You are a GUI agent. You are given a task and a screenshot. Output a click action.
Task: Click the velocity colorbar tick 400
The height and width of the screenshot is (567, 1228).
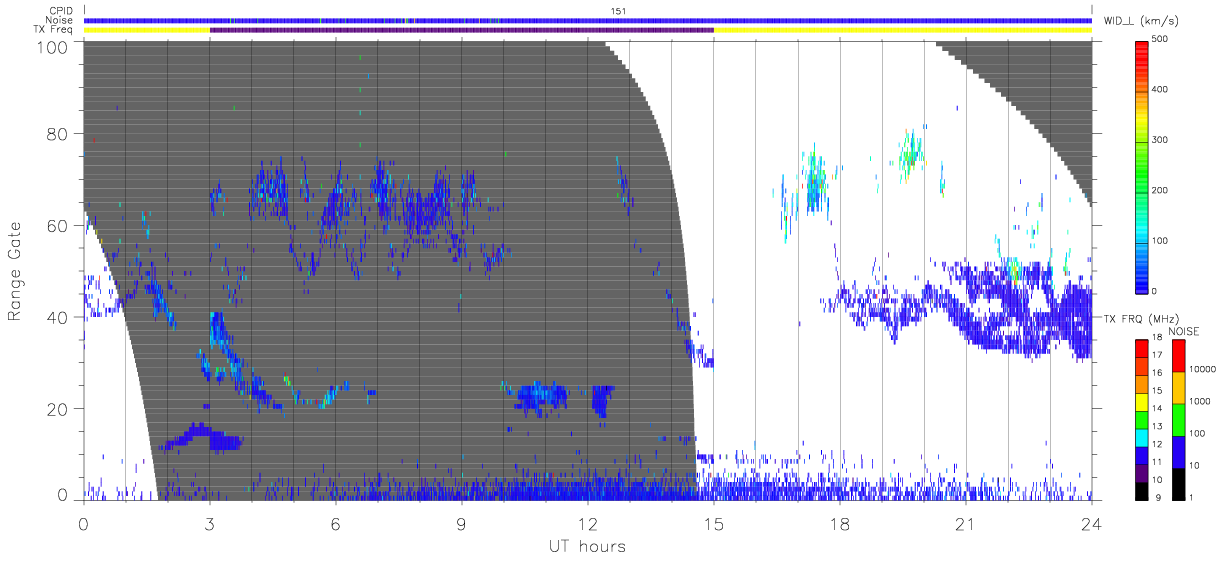(x=1160, y=89)
